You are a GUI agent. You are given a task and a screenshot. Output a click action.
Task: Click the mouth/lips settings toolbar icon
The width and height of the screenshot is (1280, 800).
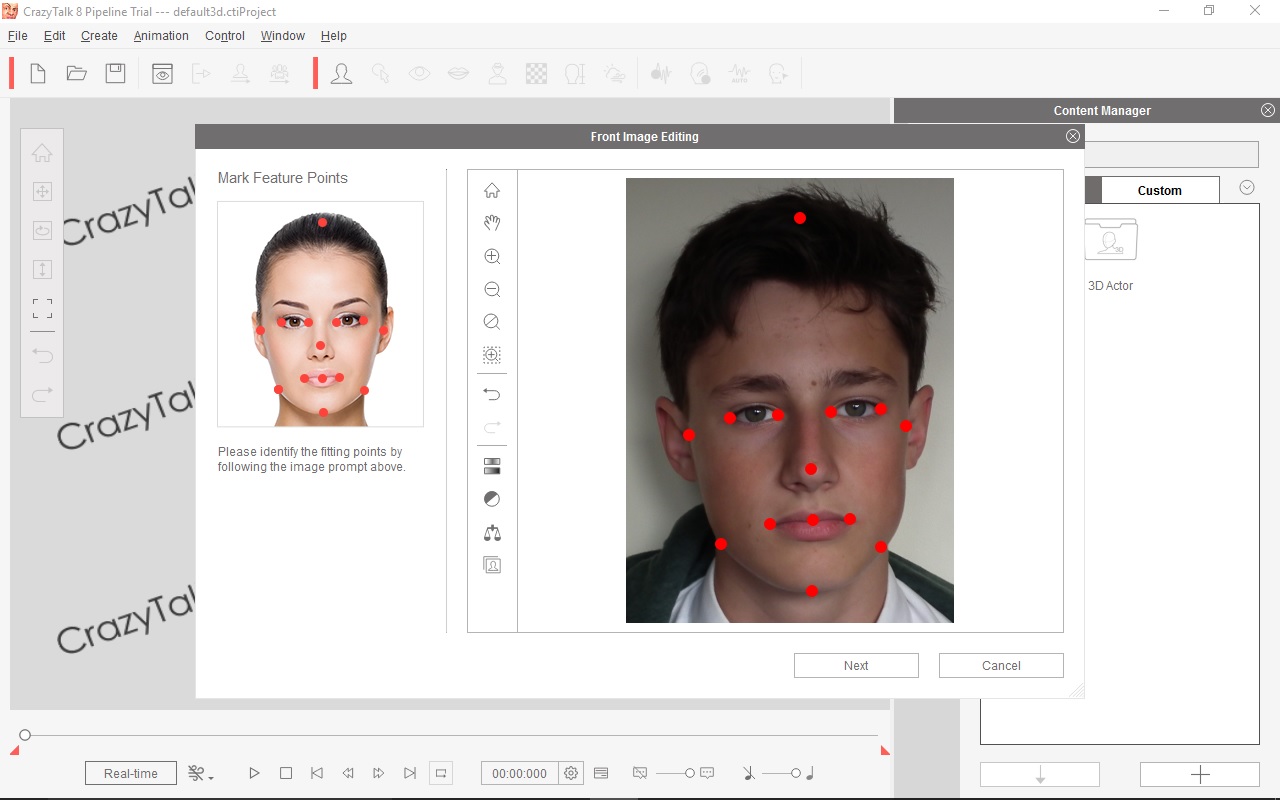pyautogui.click(x=458, y=73)
